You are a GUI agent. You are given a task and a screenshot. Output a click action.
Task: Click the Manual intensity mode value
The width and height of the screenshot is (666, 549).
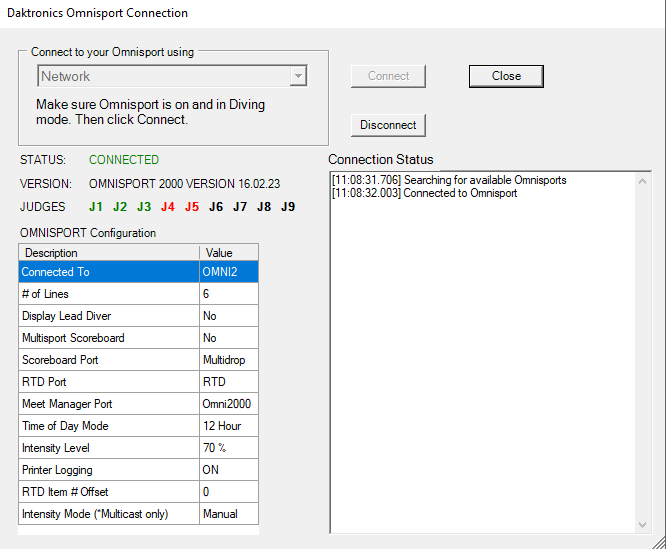[229, 514]
